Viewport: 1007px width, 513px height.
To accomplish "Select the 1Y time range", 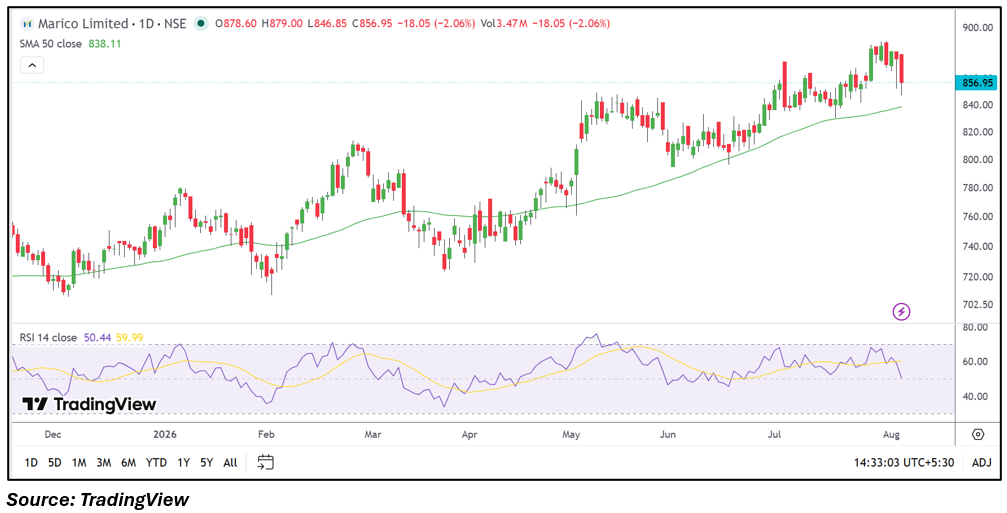I will [x=183, y=462].
